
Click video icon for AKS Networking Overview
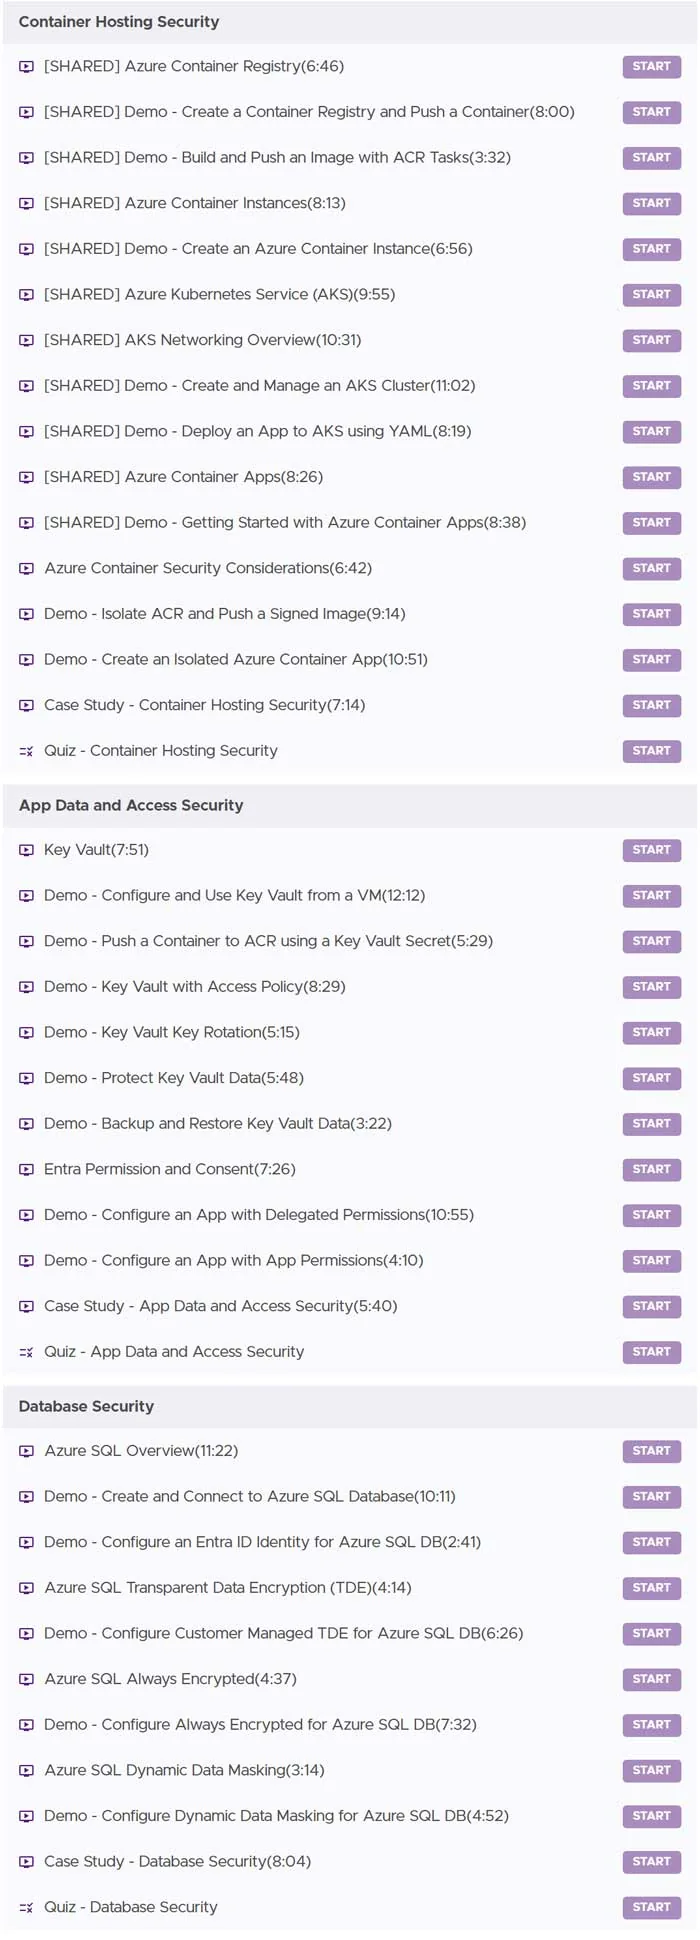click(27, 341)
